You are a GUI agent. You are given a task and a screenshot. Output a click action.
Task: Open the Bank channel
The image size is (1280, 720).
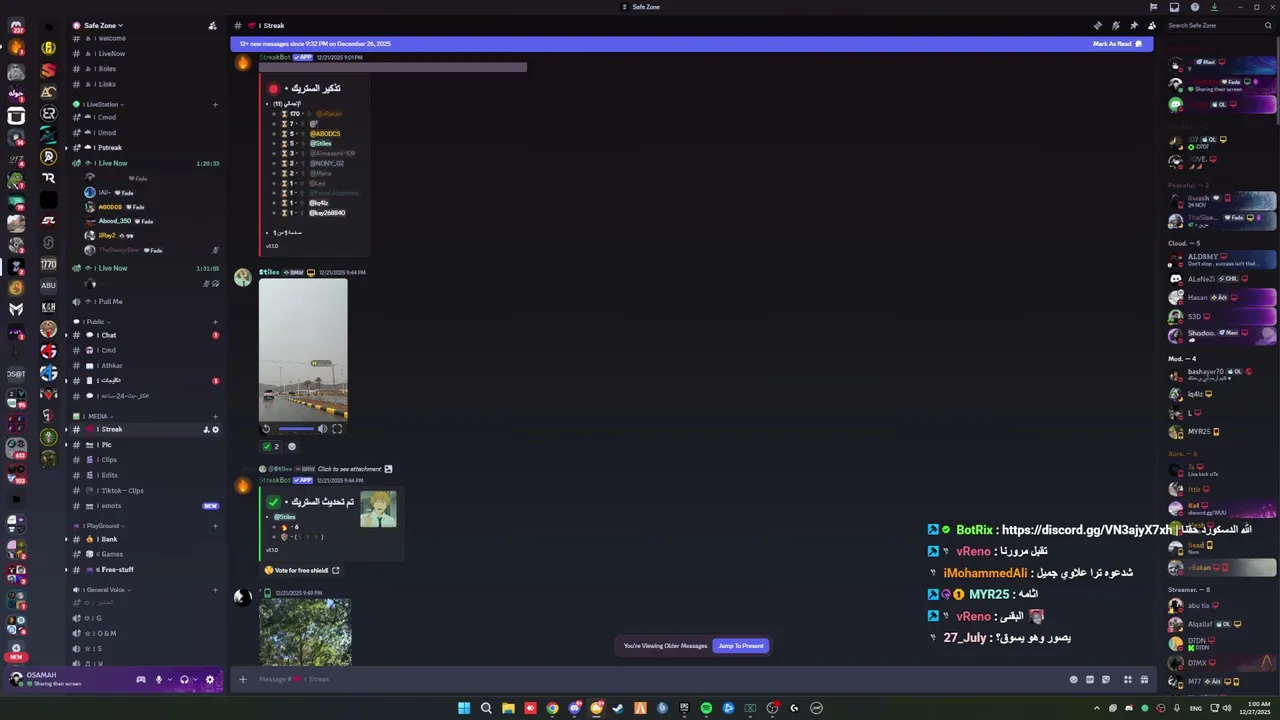[145, 539]
